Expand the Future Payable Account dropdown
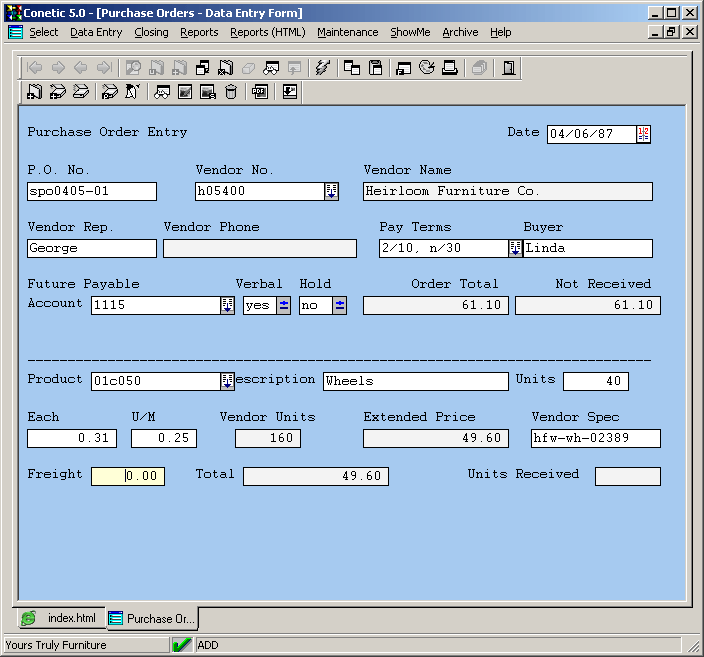Screen dimensions: 704x657 coord(227,306)
